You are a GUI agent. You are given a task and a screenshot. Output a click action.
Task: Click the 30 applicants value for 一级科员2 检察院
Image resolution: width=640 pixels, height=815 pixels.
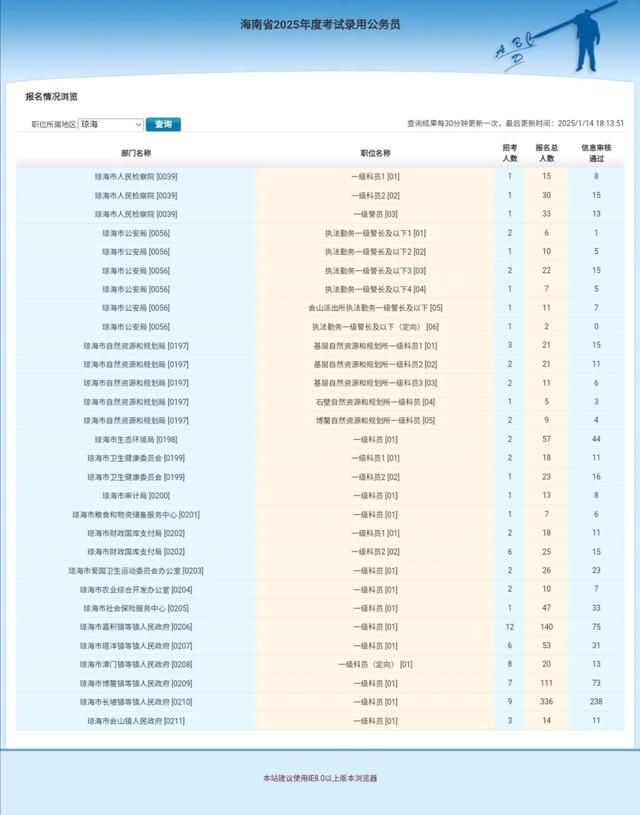[x=546, y=195]
